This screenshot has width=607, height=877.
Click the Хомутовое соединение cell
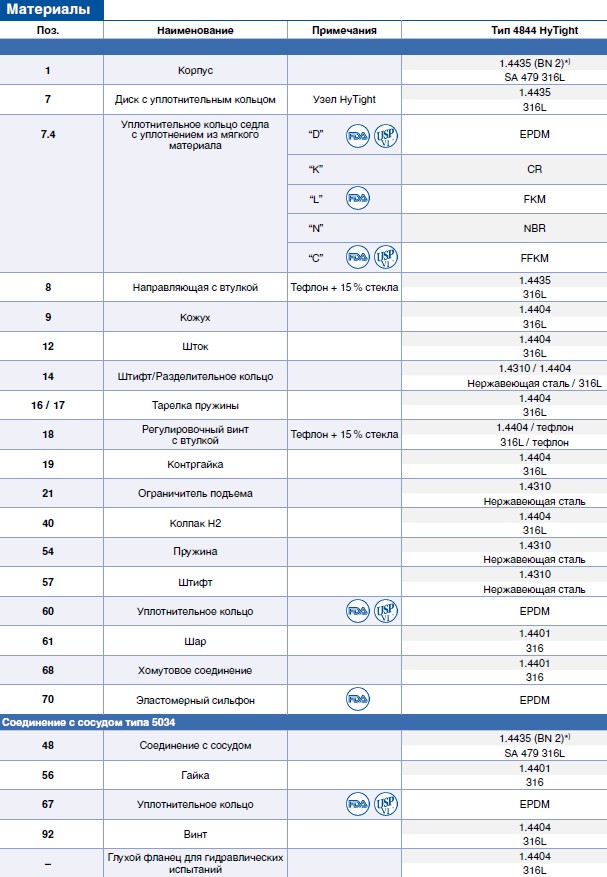[x=195, y=670]
